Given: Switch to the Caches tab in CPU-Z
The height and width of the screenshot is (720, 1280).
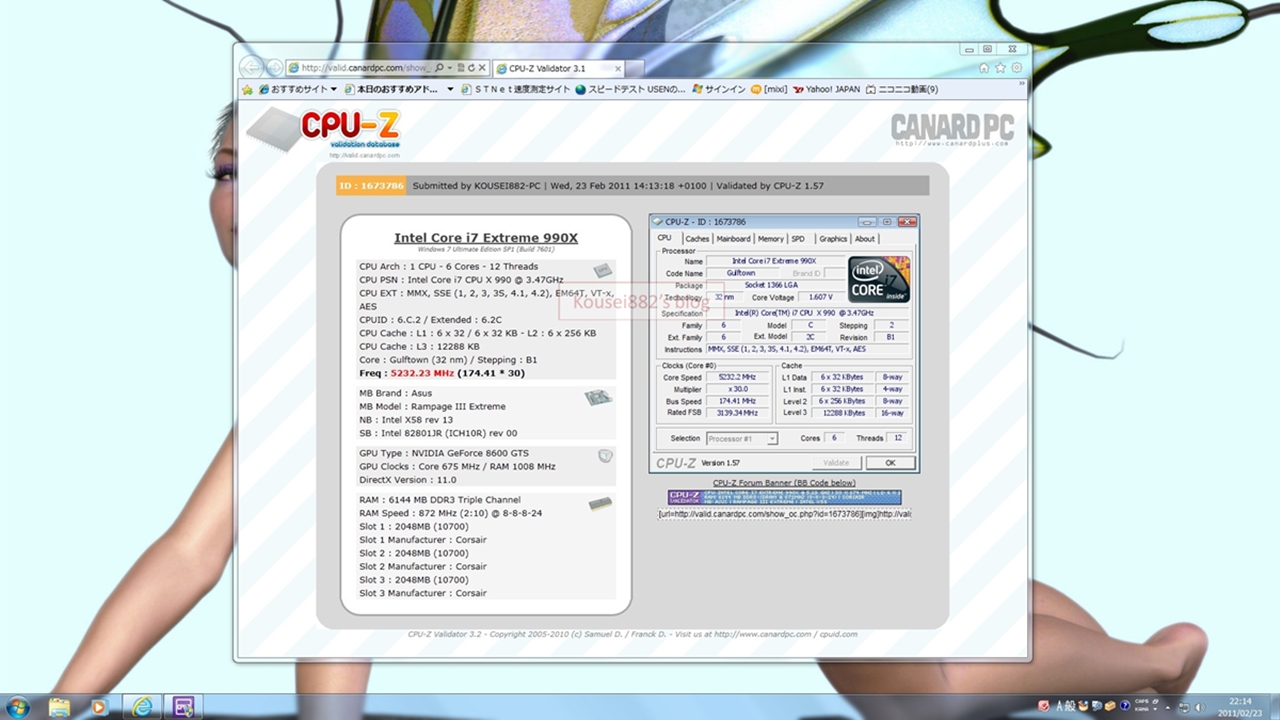Looking at the screenshot, I should click(x=697, y=239).
